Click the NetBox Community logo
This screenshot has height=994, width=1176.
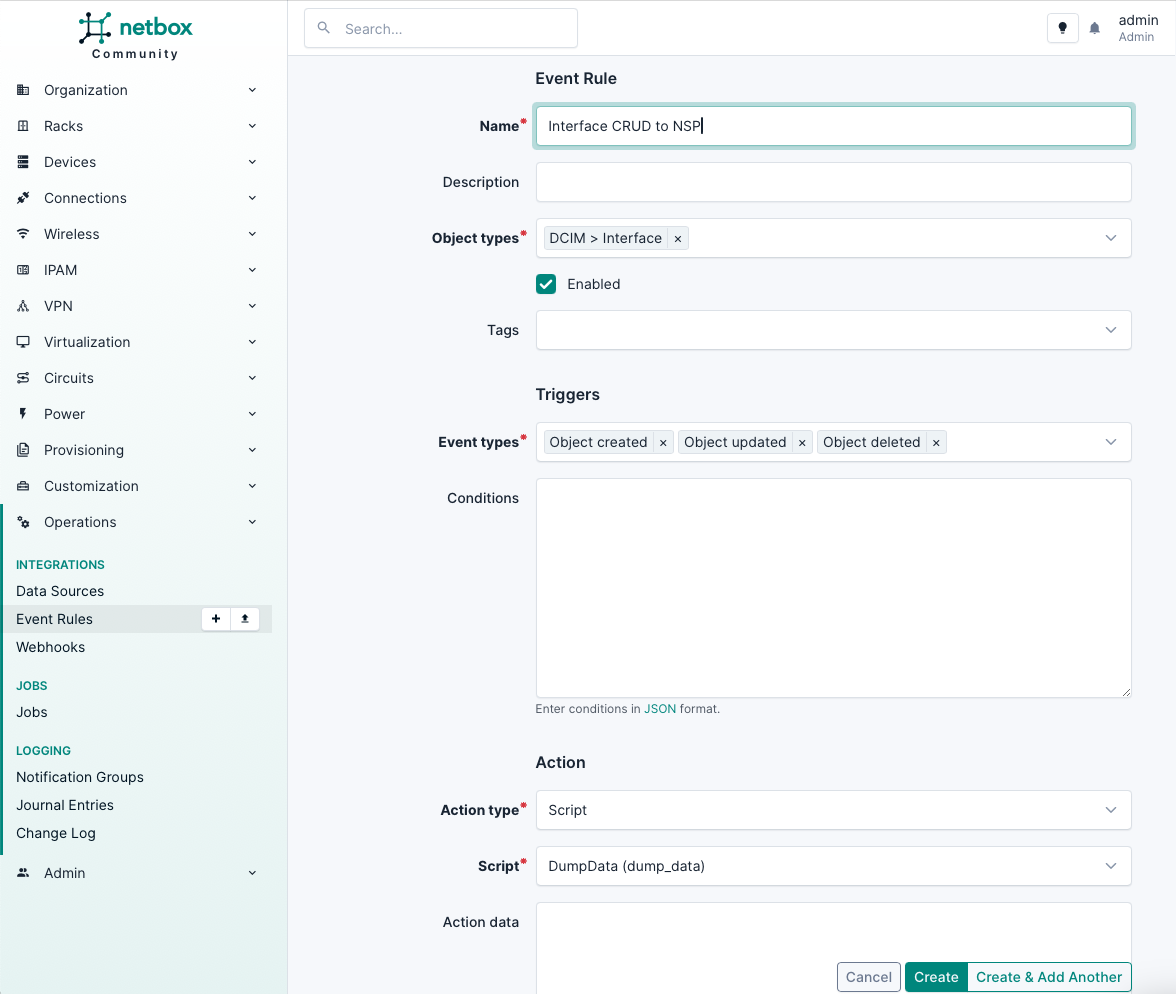[135, 36]
